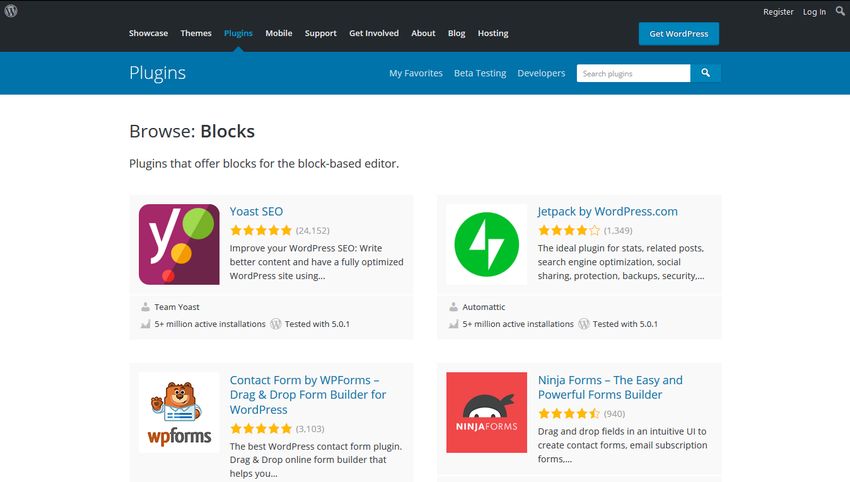The width and height of the screenshot is (850, 482).
Task: Click the WPForms star rating
Action: click(x=261, y=429)
